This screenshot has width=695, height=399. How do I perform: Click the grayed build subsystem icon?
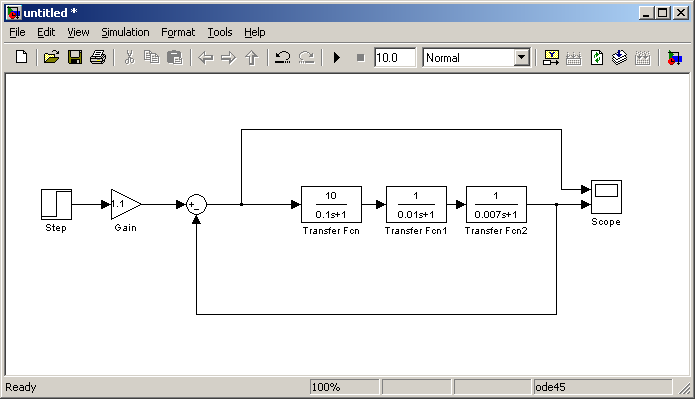[642, 58]
